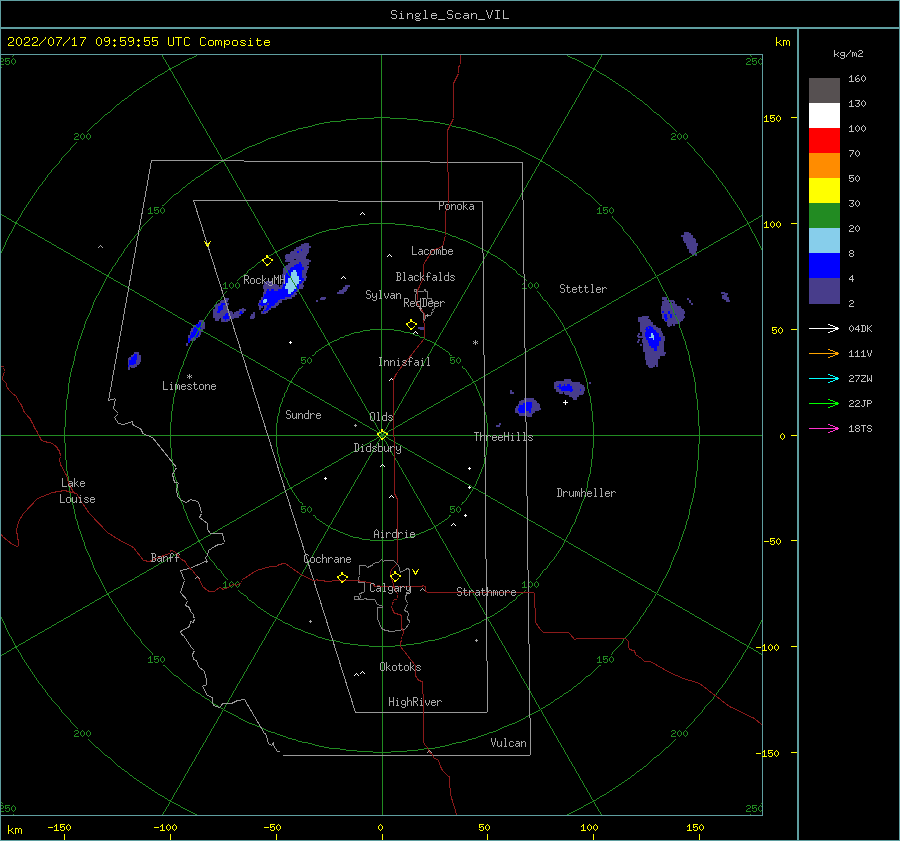This screenshot has height=841, width=900.
Task: Click the cyan 27ZW arrow icon
Action: [824, 378]
